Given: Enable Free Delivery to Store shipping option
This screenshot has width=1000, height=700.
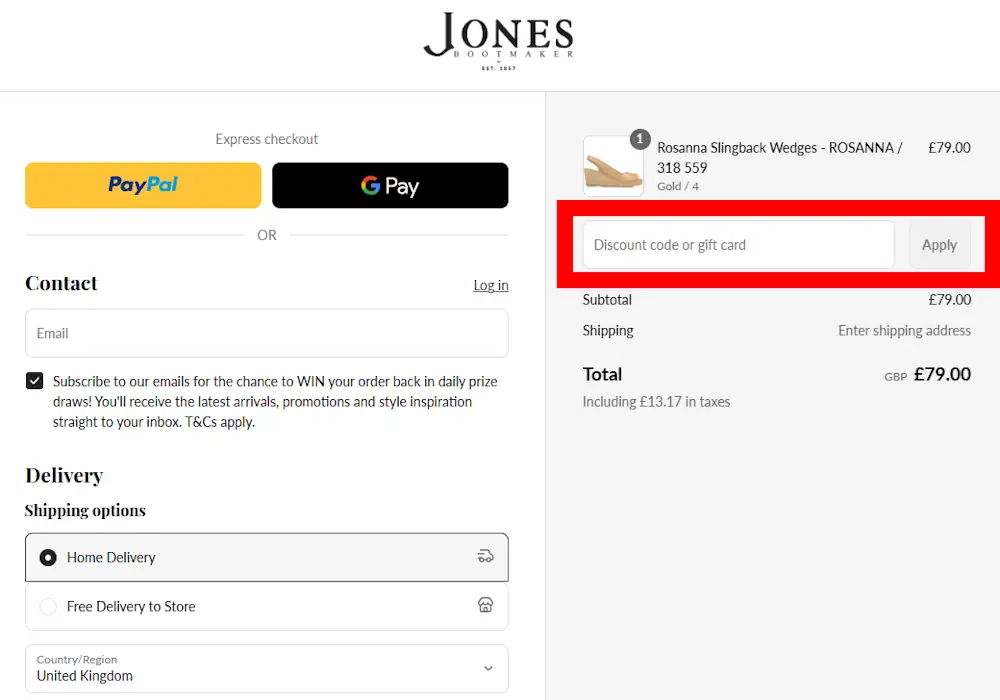Looking at the screenshot, I should click(267, 604).
